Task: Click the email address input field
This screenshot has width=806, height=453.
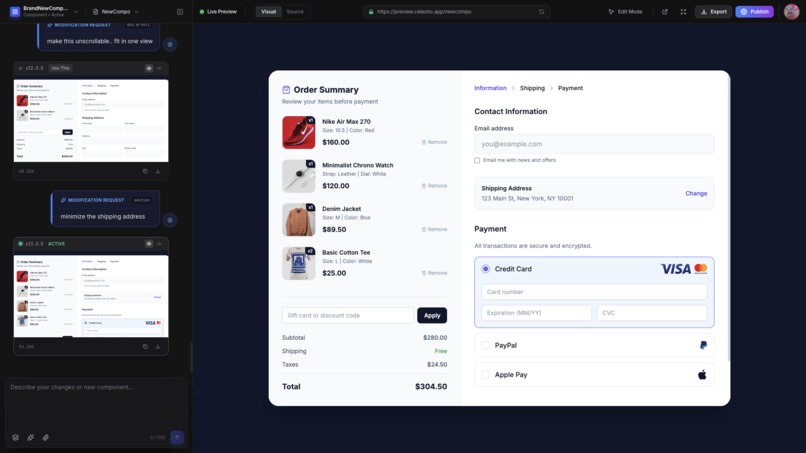Action: point(594,144)
